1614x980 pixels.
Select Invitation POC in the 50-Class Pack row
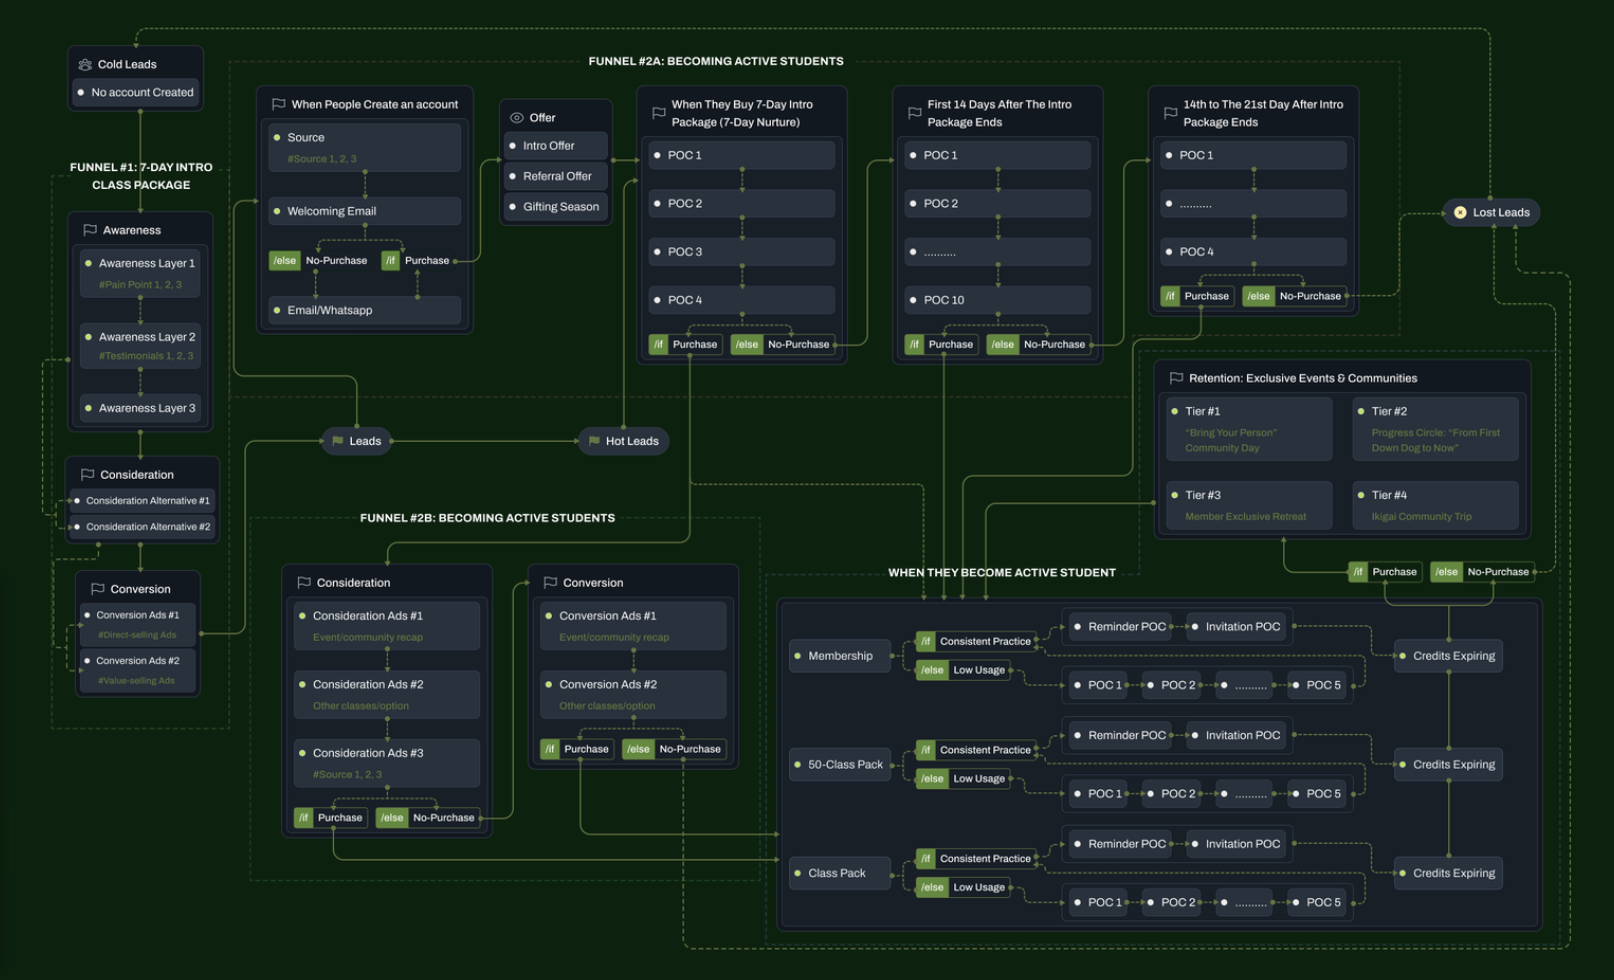coord(1237,736)
